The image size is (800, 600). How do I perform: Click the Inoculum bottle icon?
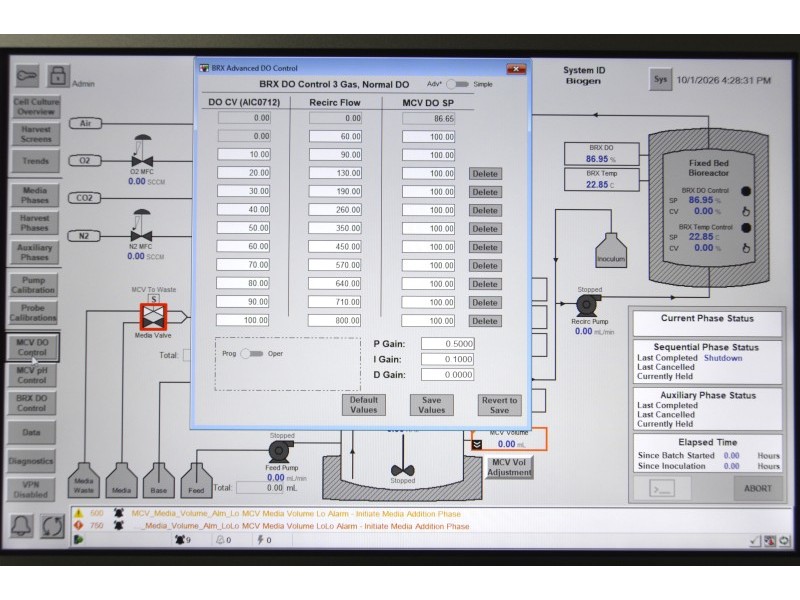pos(610,250)
